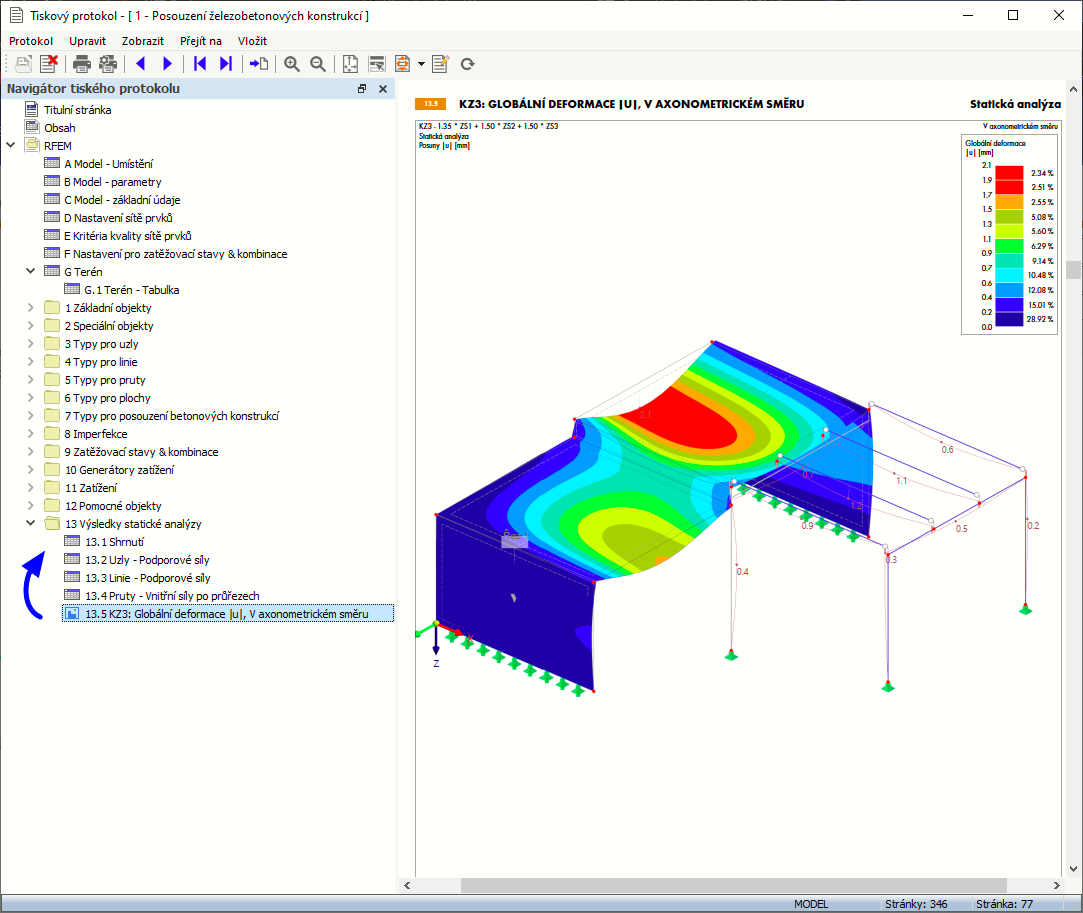Screen dimensions: 1083x913
Task: Go to previous page with left blue arrow
Action: [x=141, y=64]
